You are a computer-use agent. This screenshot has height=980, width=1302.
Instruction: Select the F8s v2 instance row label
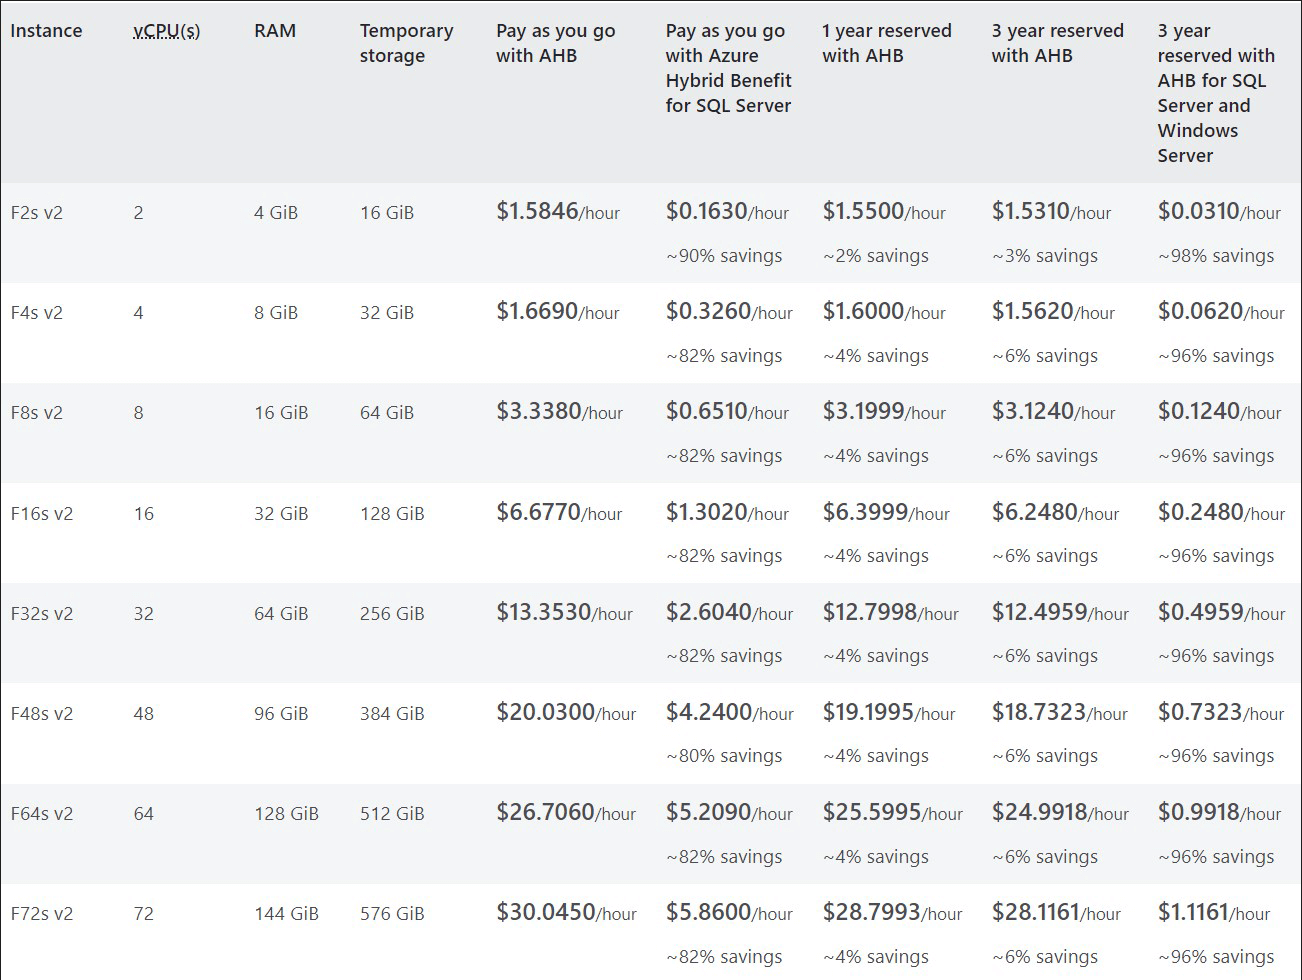click(37, 413)
